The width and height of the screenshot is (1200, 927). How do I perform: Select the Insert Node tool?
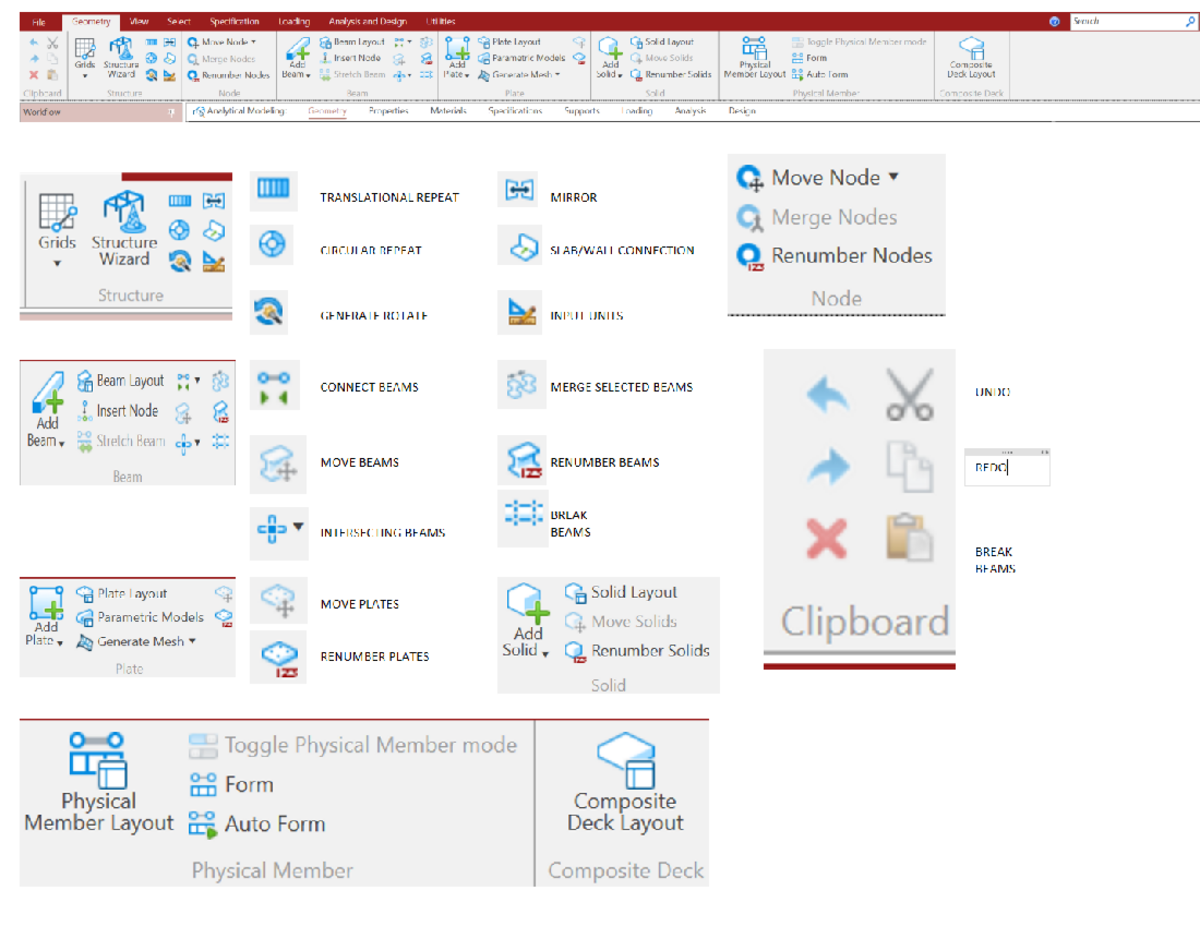(118, 411)
